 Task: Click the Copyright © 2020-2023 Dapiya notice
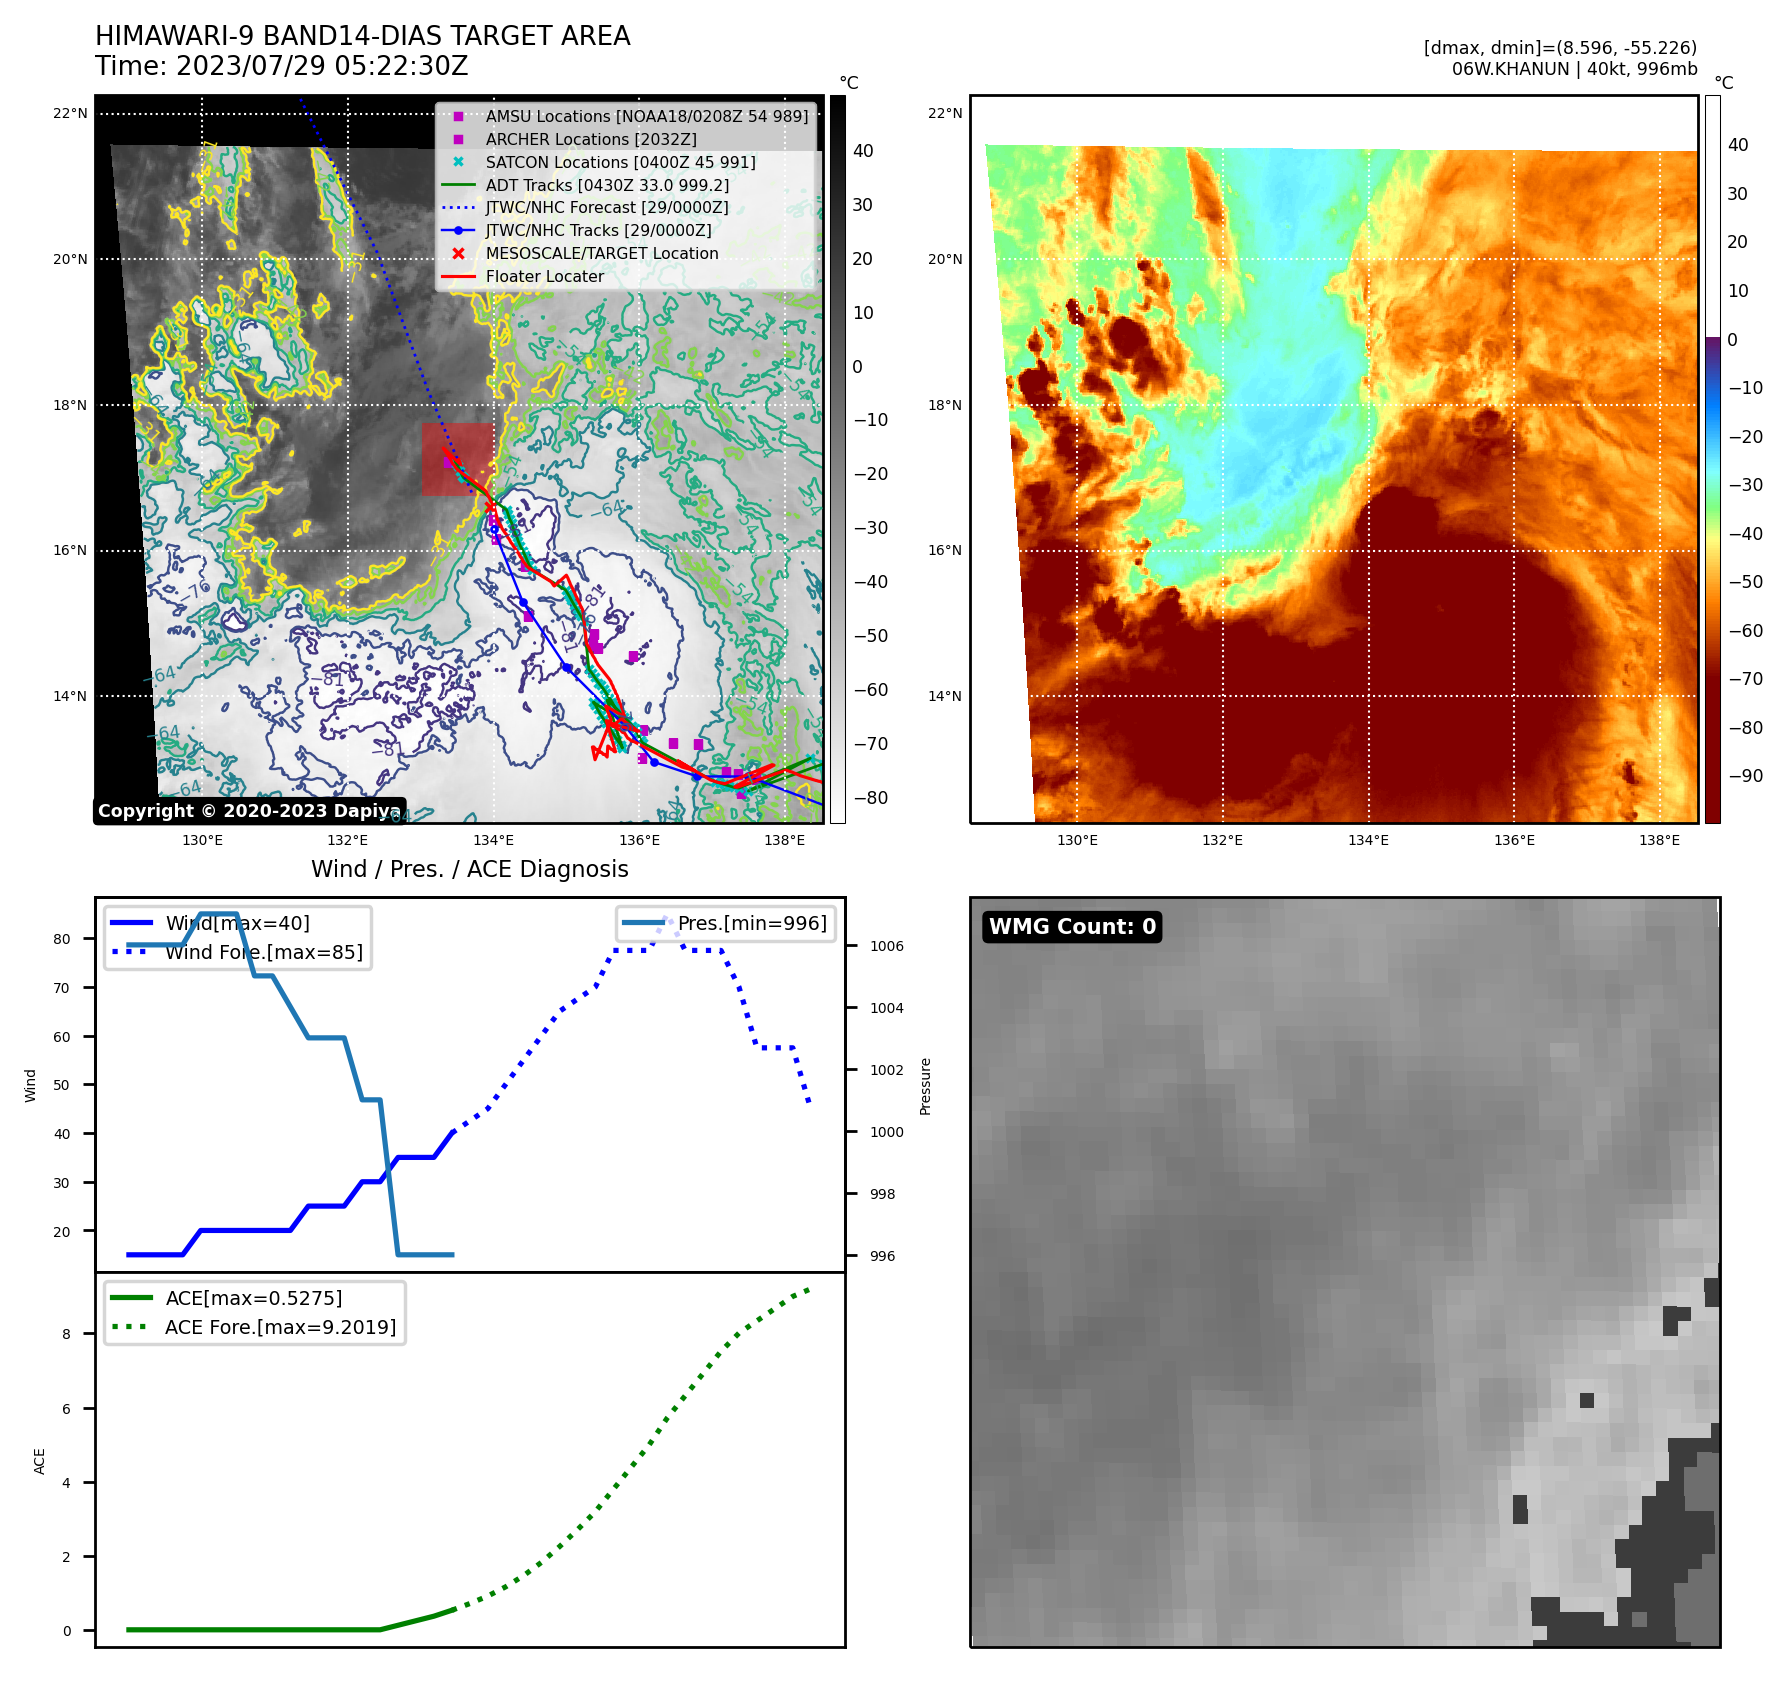pyautogui.click(x=249, y=811)
